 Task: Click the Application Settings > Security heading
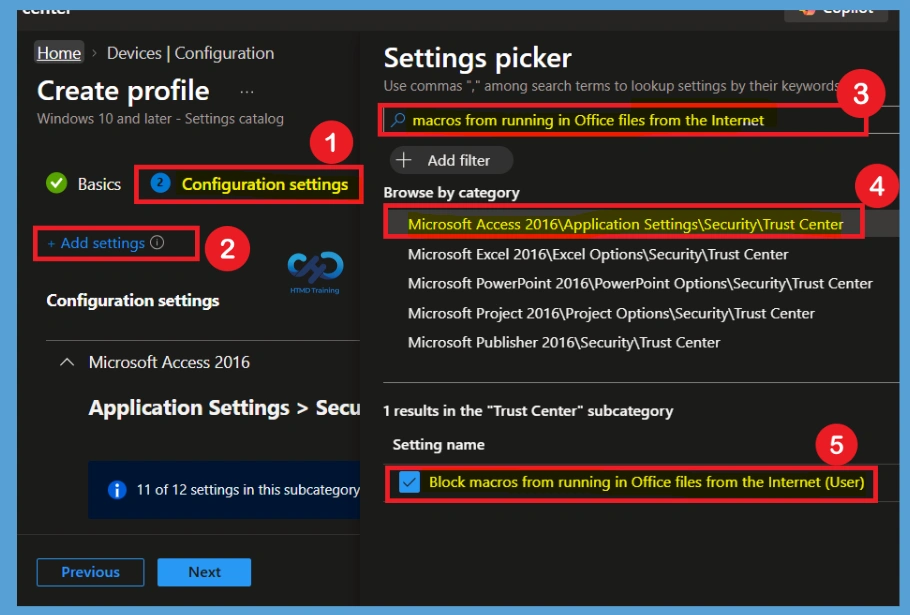[224, 408]
